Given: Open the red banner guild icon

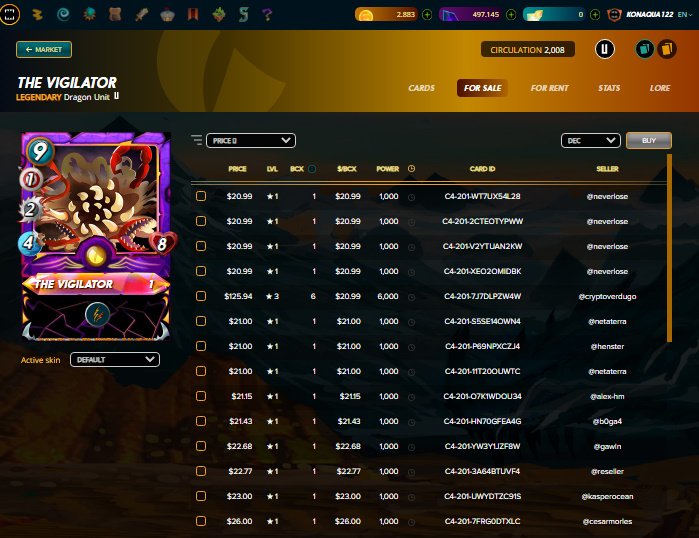Looking at the screenshot, I should (x=193, y=14).
